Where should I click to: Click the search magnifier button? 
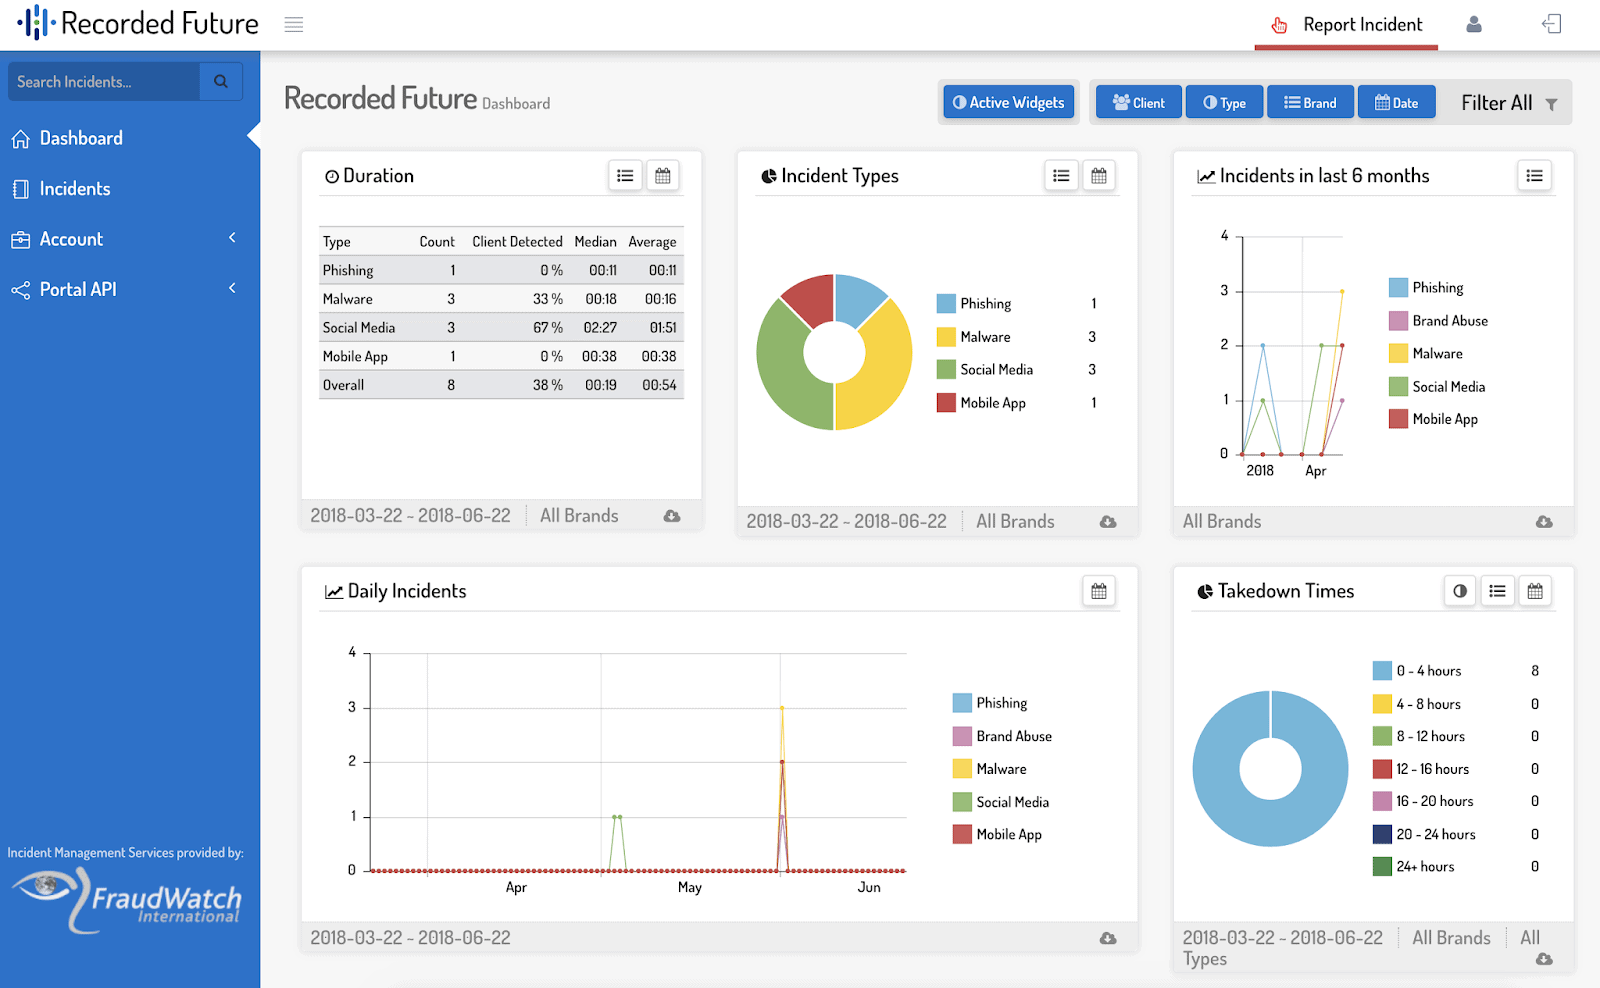click(221, 82)
